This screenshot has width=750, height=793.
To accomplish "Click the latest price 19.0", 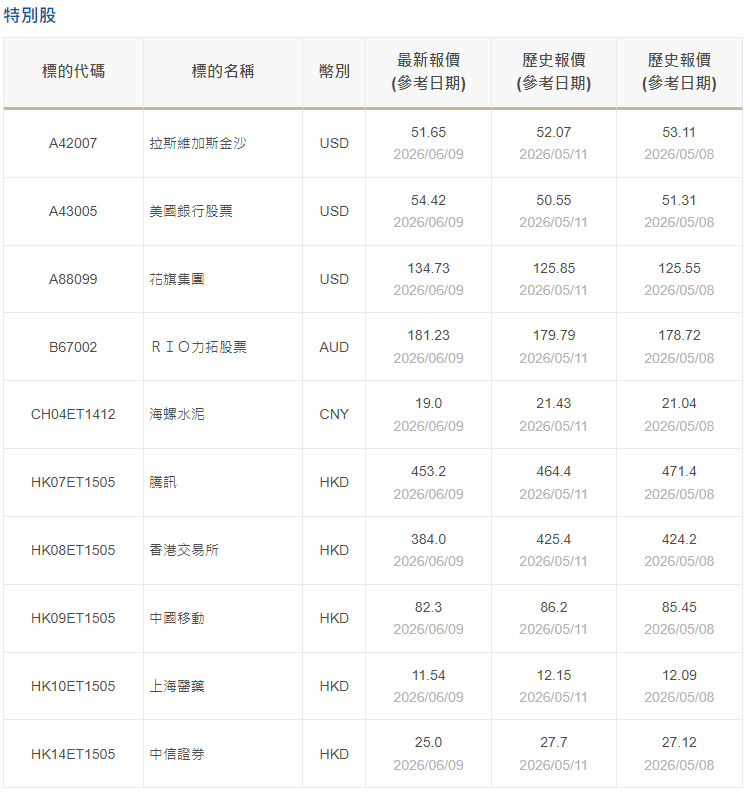I will coord(428,404).
